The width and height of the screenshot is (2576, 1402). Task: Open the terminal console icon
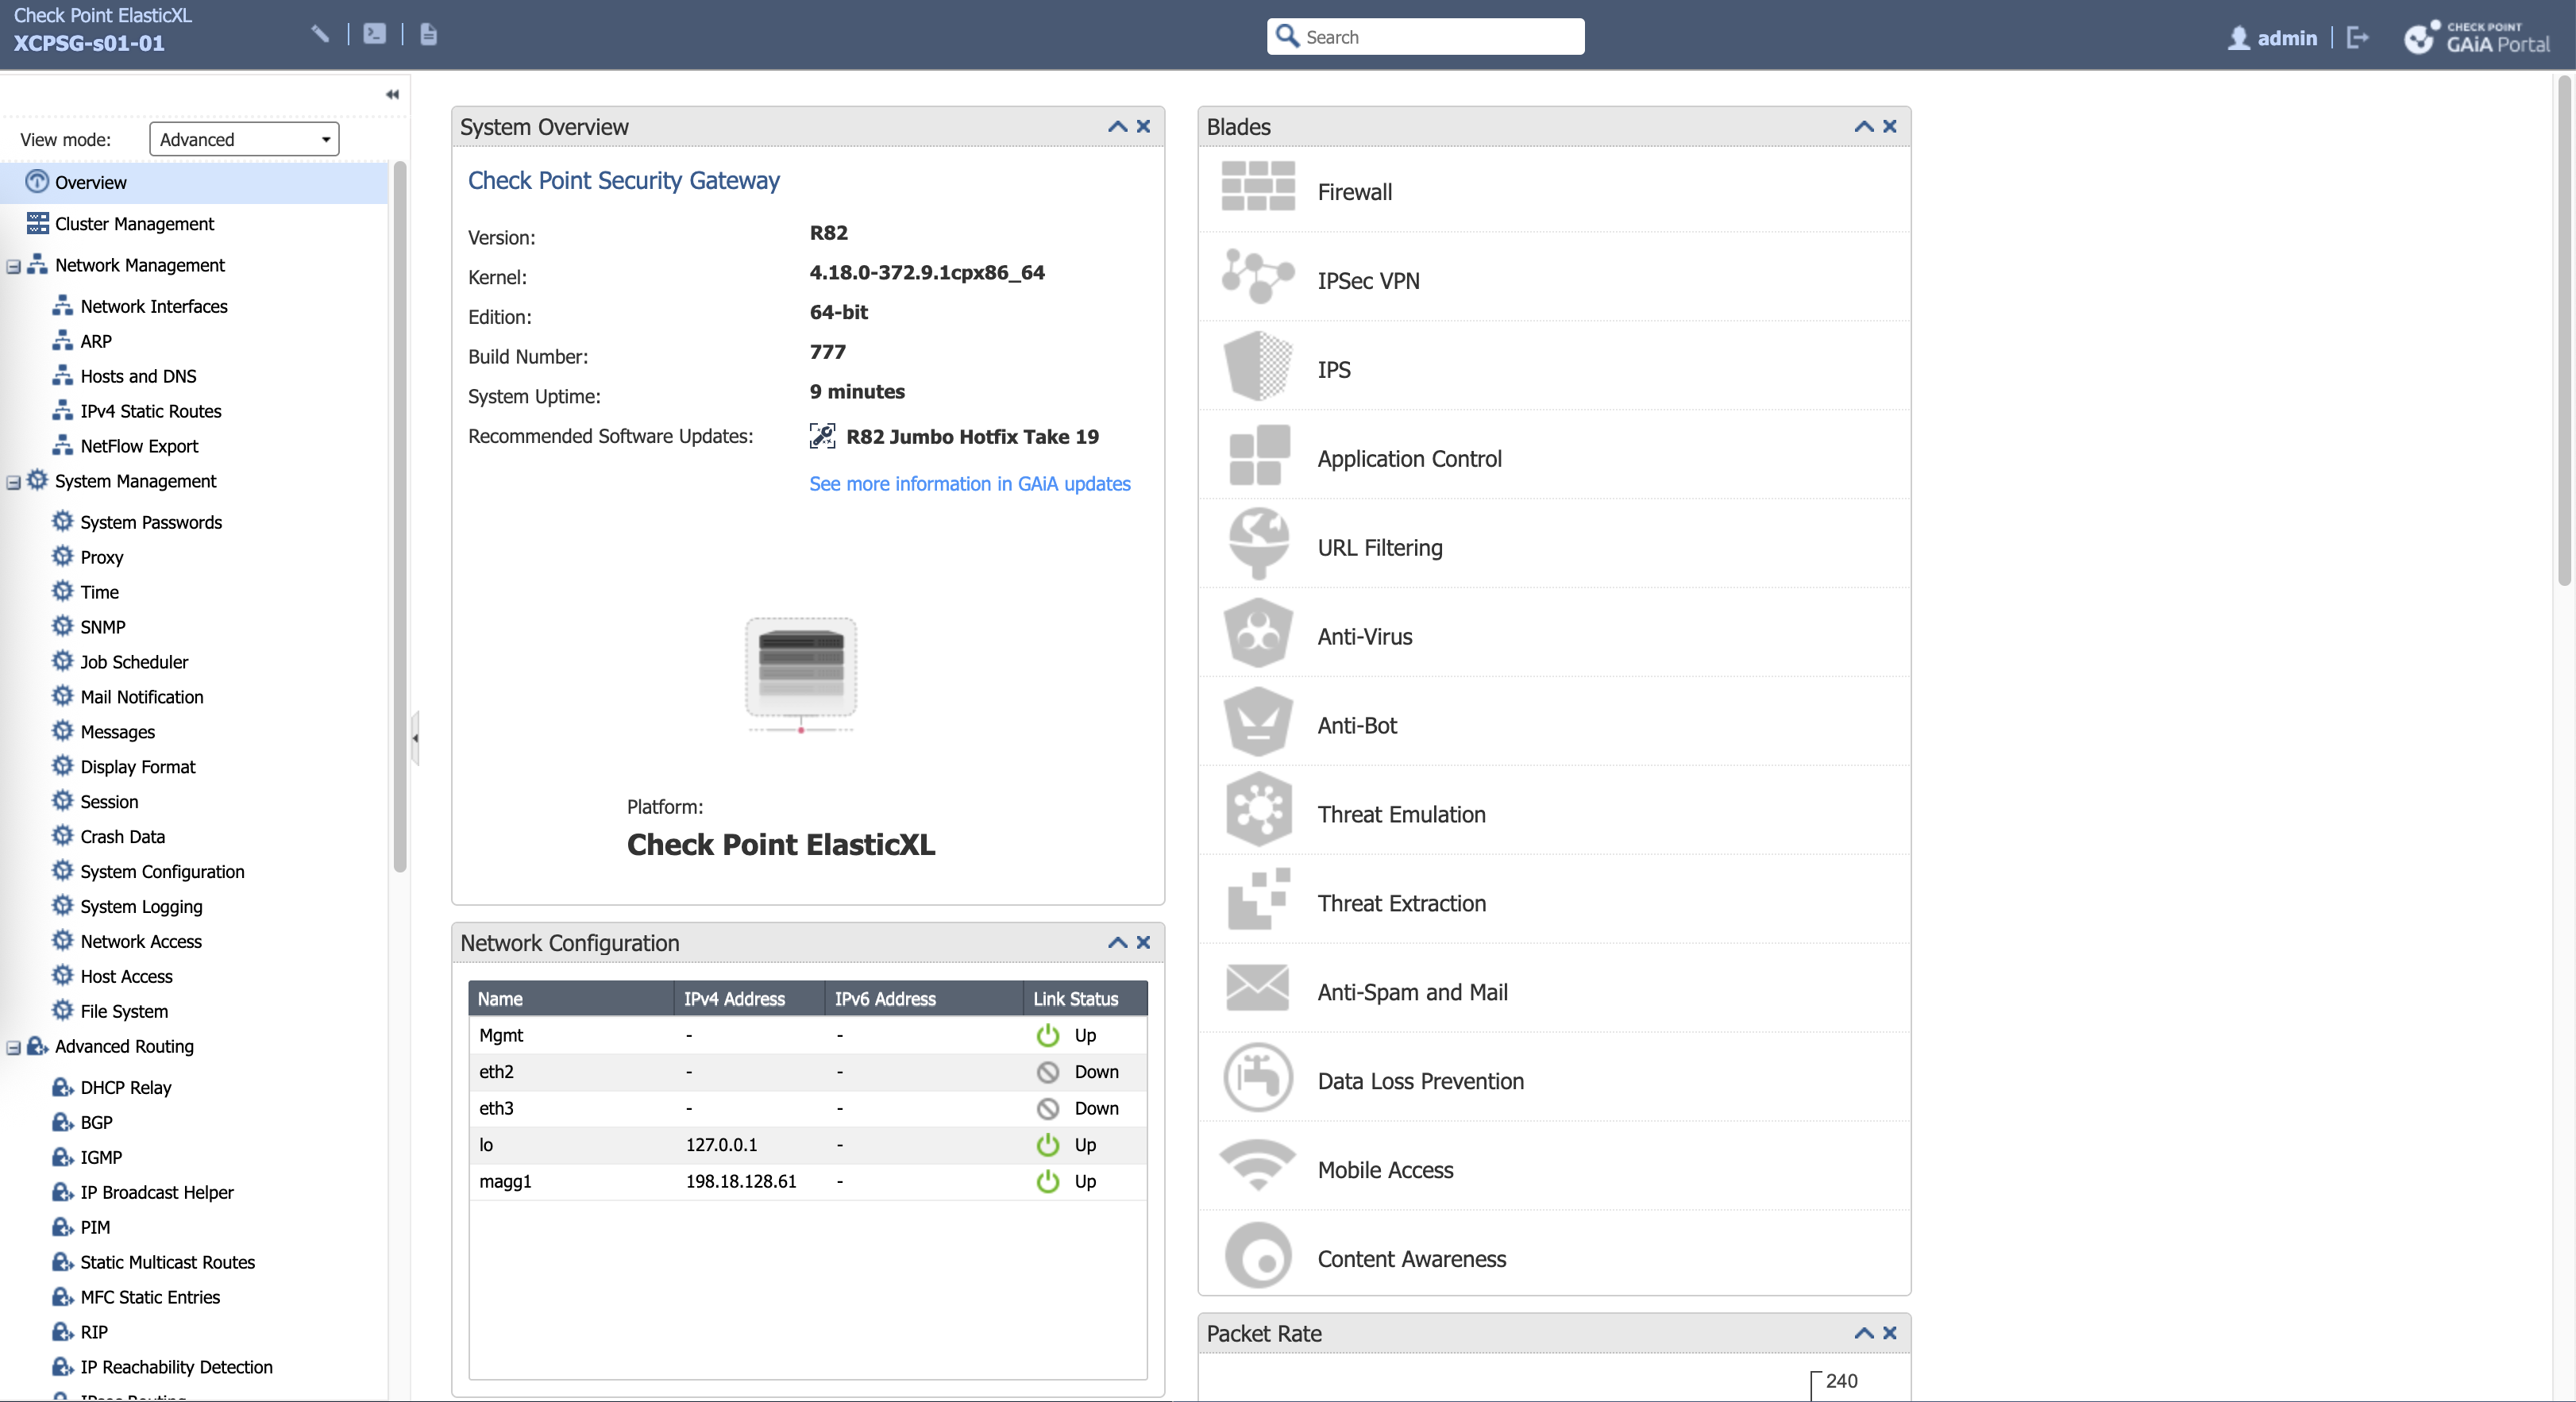tap(374, 34)
